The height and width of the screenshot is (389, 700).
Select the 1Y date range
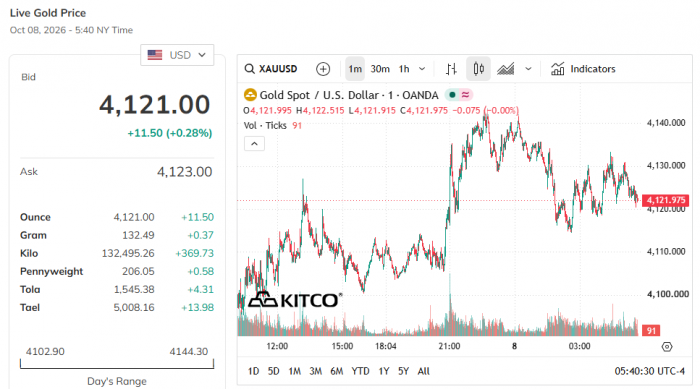pos(383,371)
